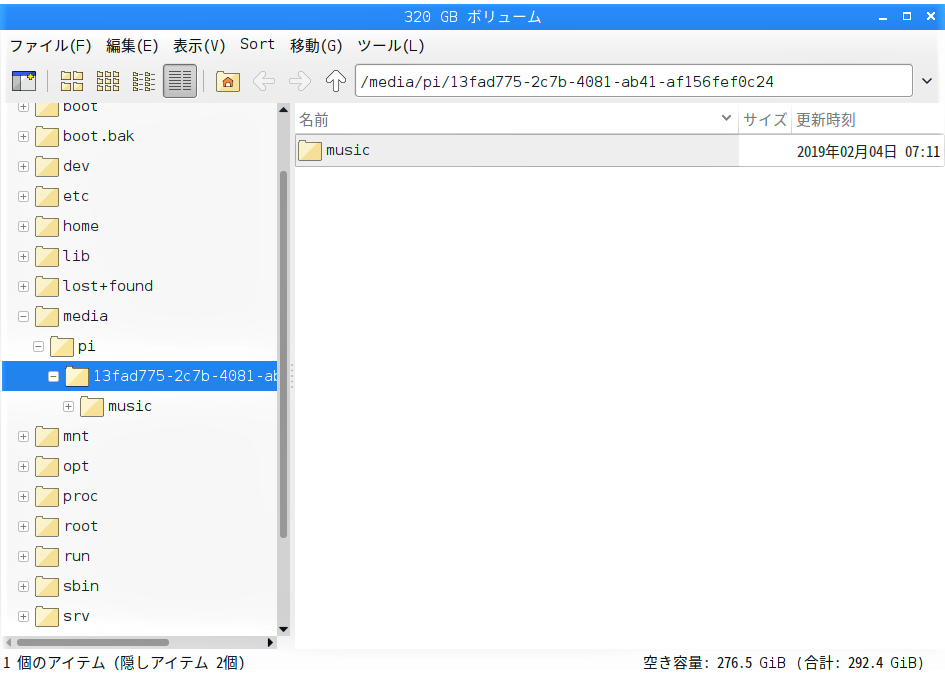The height and width of the screenshot is (674, 945).
Task: Click sidebar horizontal scroll right arrow
Action: tap(271, 643)
